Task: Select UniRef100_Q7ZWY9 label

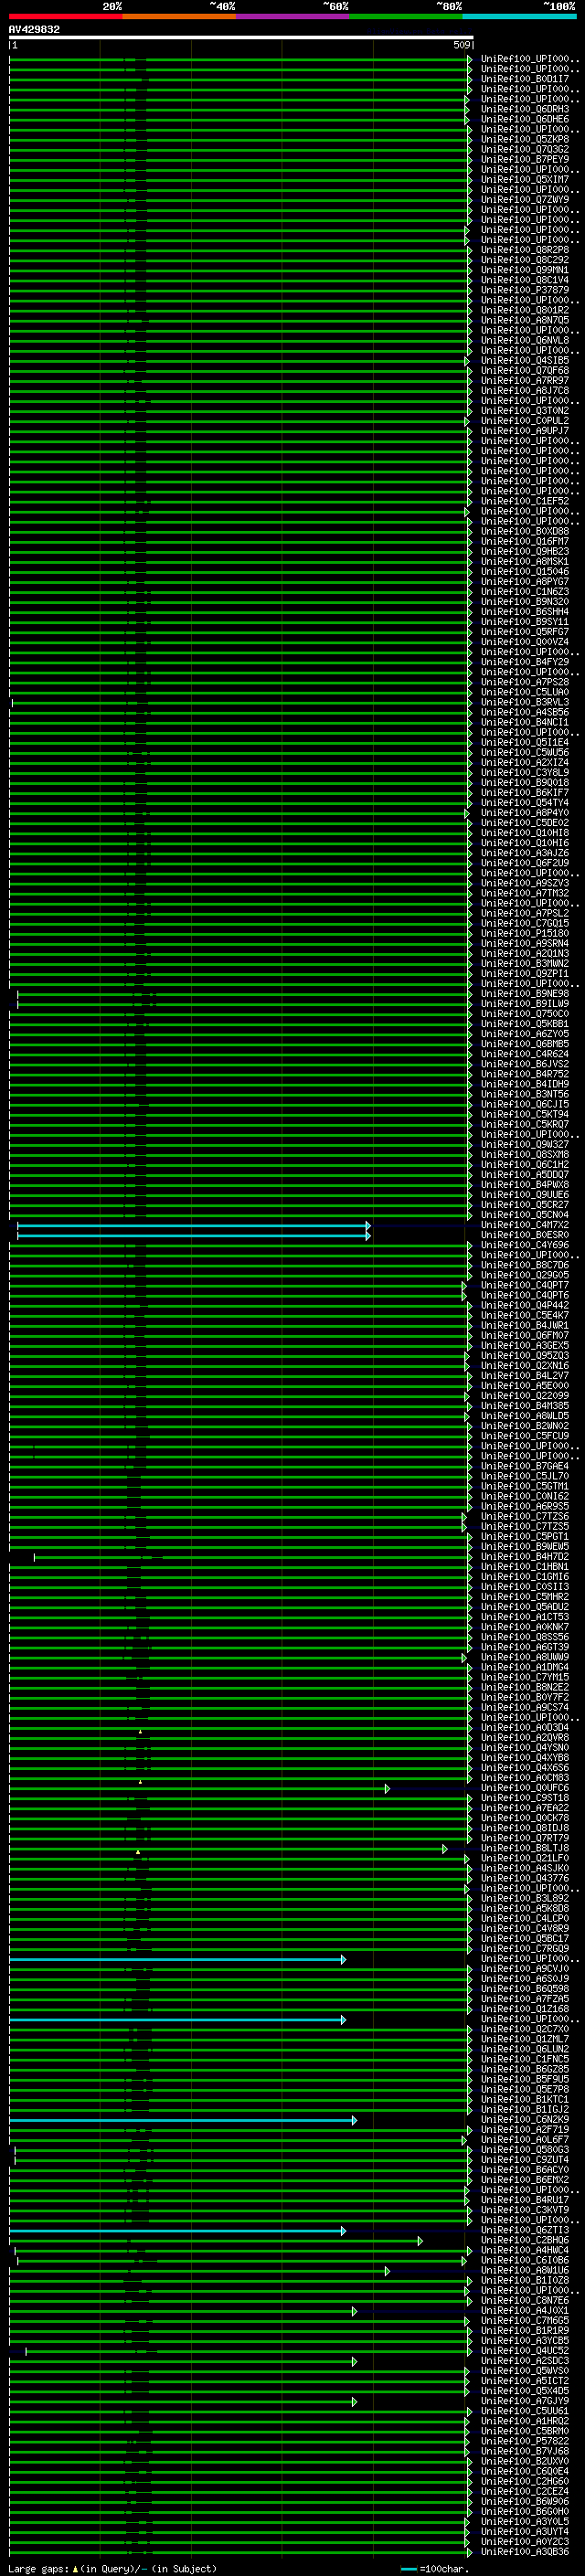Action: pos(525,200)
